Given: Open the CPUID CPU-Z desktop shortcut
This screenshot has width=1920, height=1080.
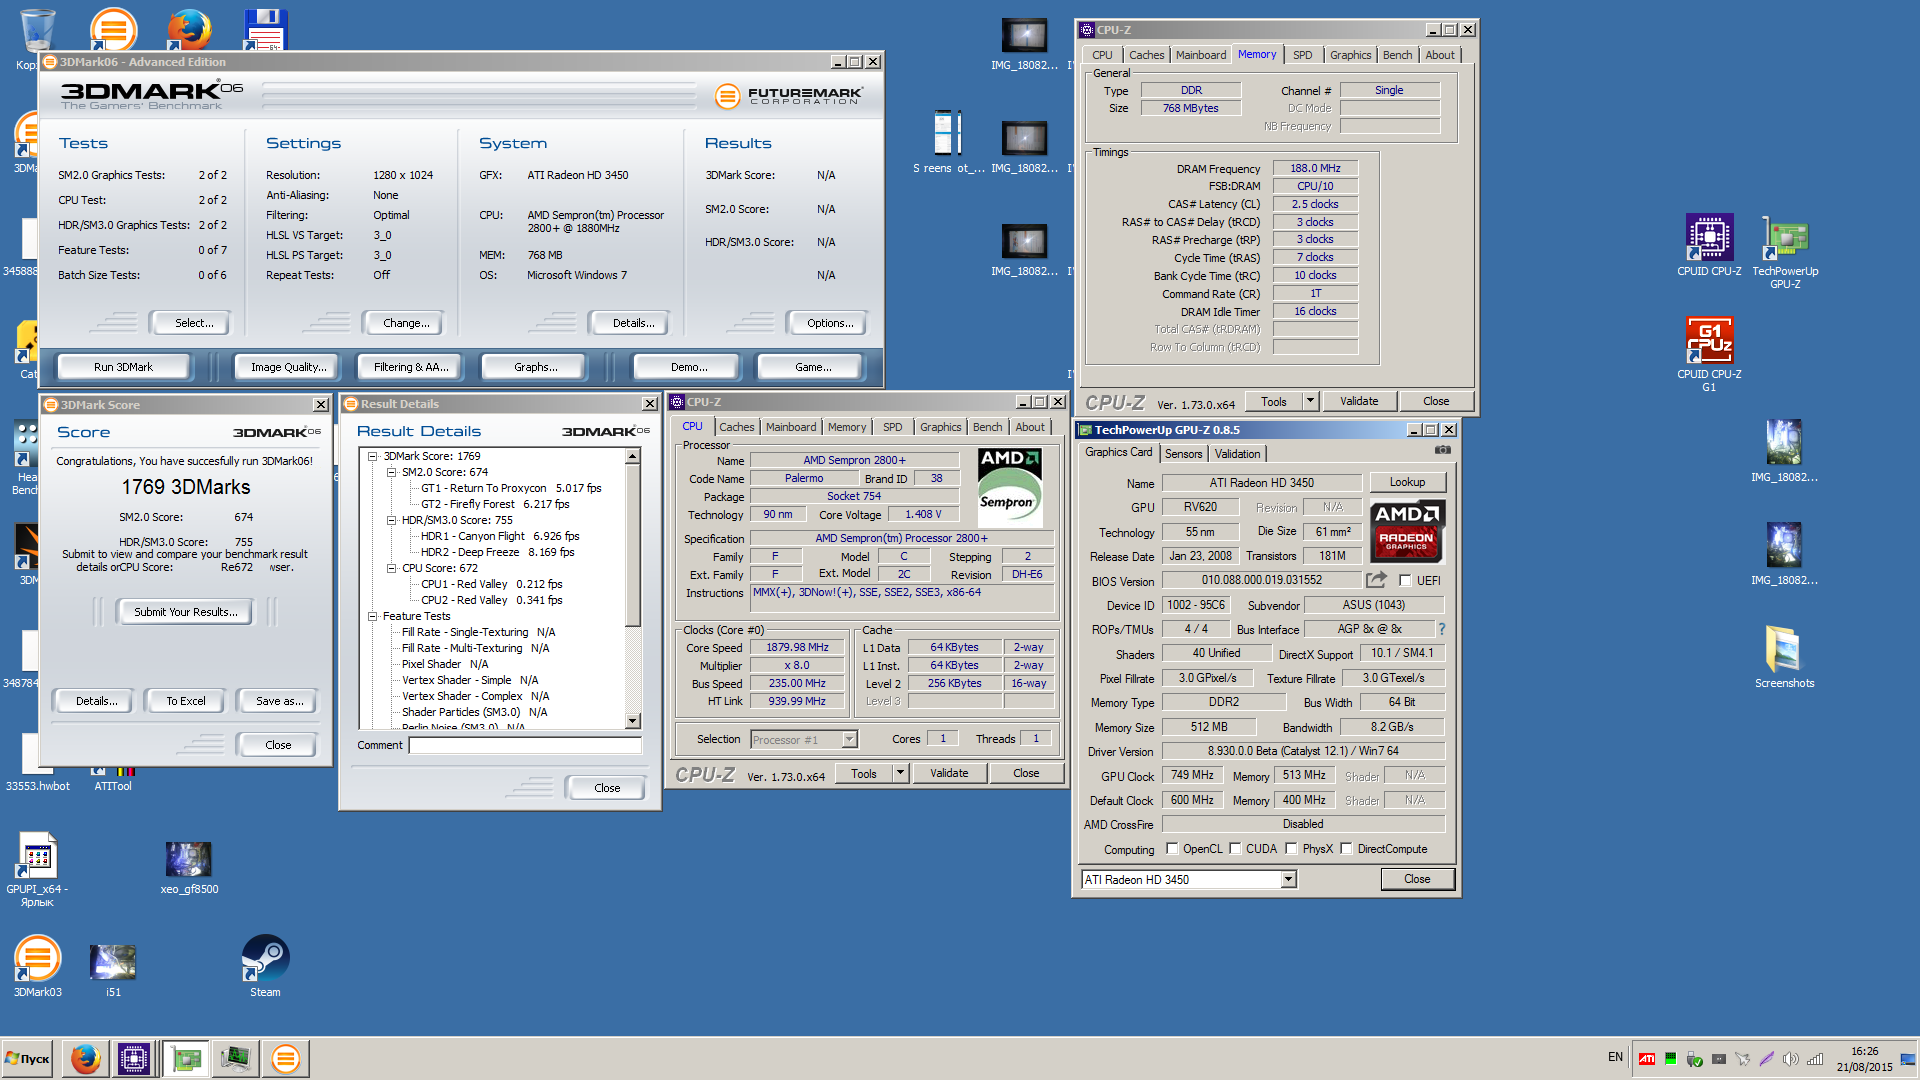Looking at the screenshot, I should pyautogui.click(x=1709, y=245).
